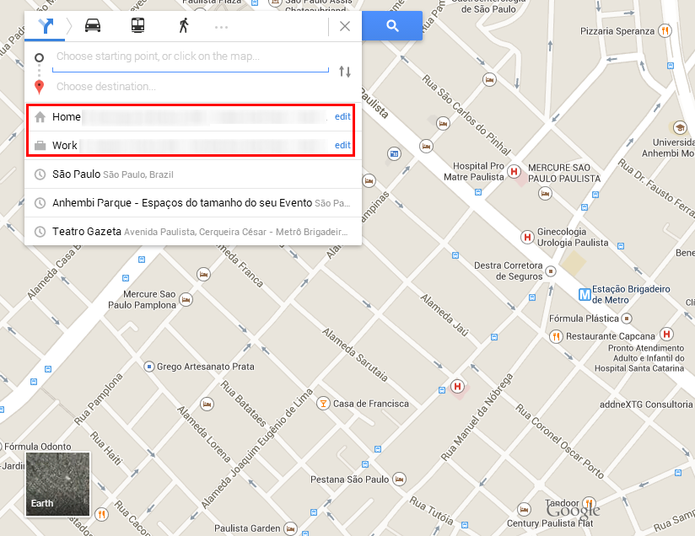
Task: Open Ginecologia Urologia Paulista hospital marker
Action: (x=527, y=237)
